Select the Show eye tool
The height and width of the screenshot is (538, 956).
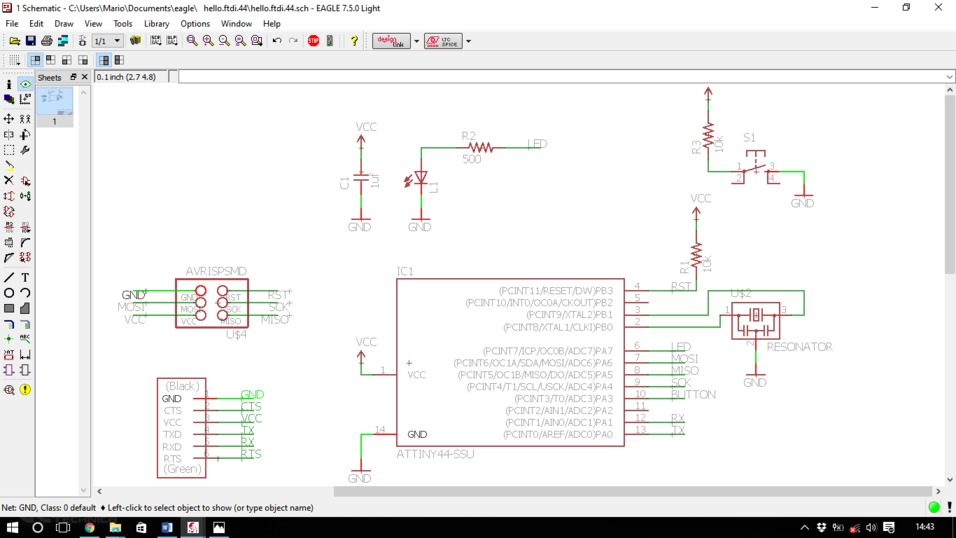coord(25,84)
